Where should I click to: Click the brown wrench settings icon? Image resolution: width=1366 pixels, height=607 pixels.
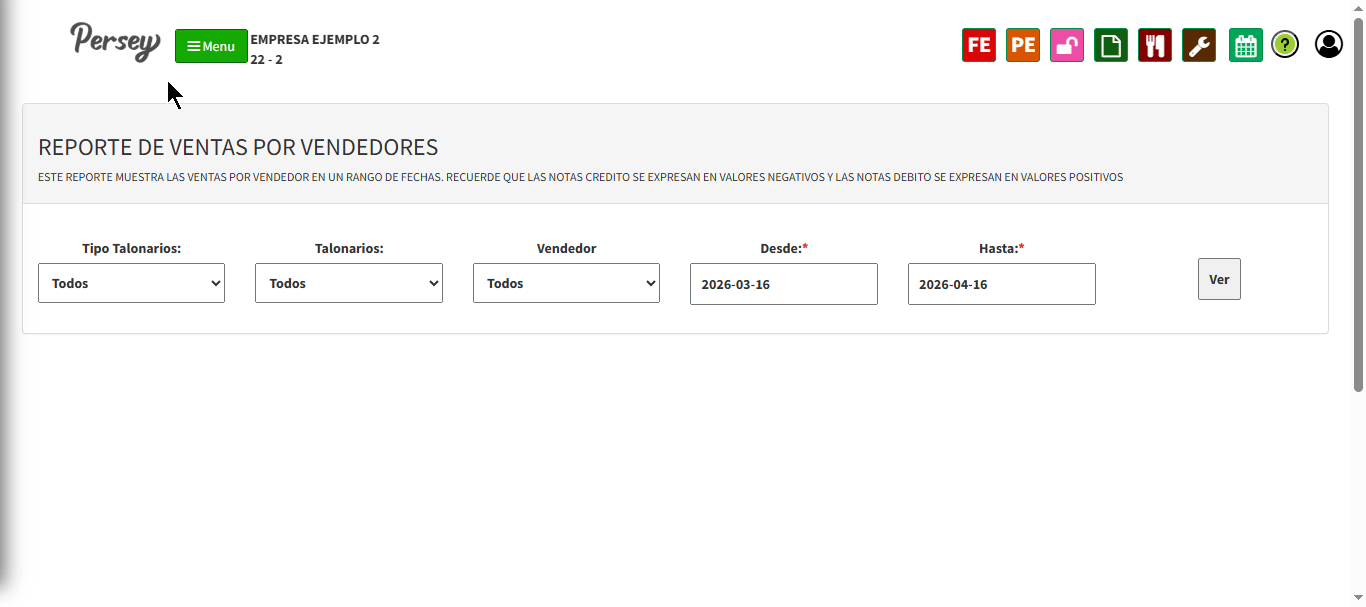[x=1199, y=45]
